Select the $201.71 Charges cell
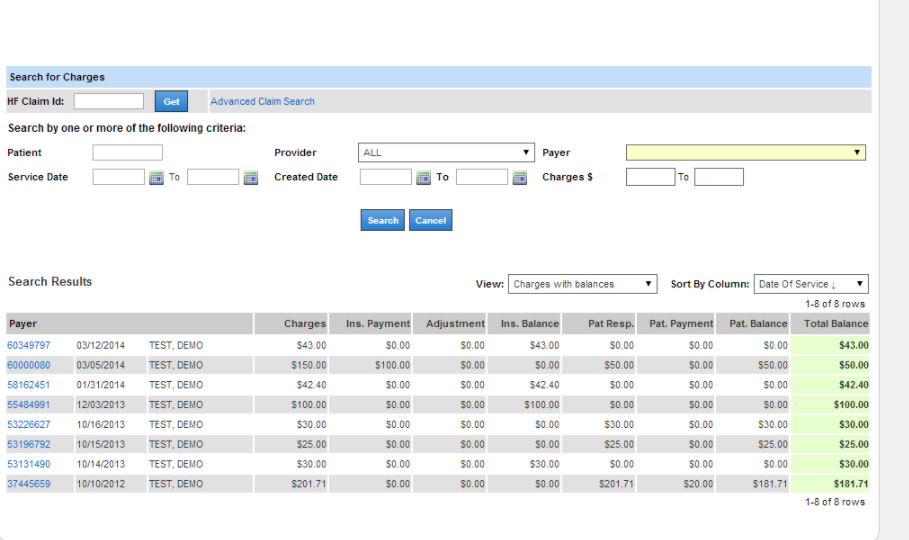 [x=292, y=484]
